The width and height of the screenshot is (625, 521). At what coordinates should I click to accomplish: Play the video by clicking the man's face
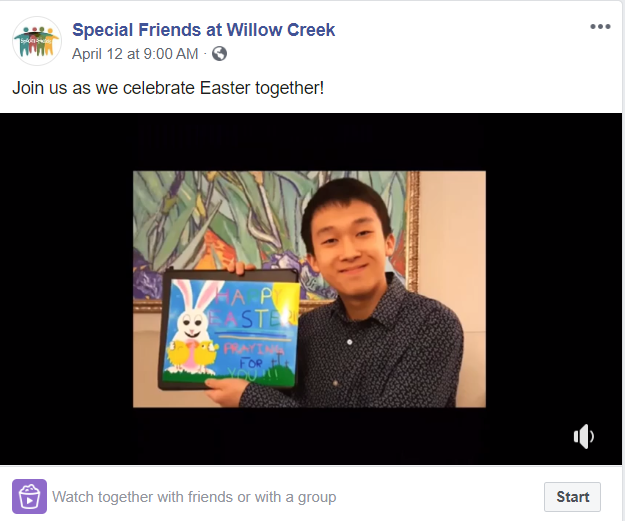click(x=348, y=239)
